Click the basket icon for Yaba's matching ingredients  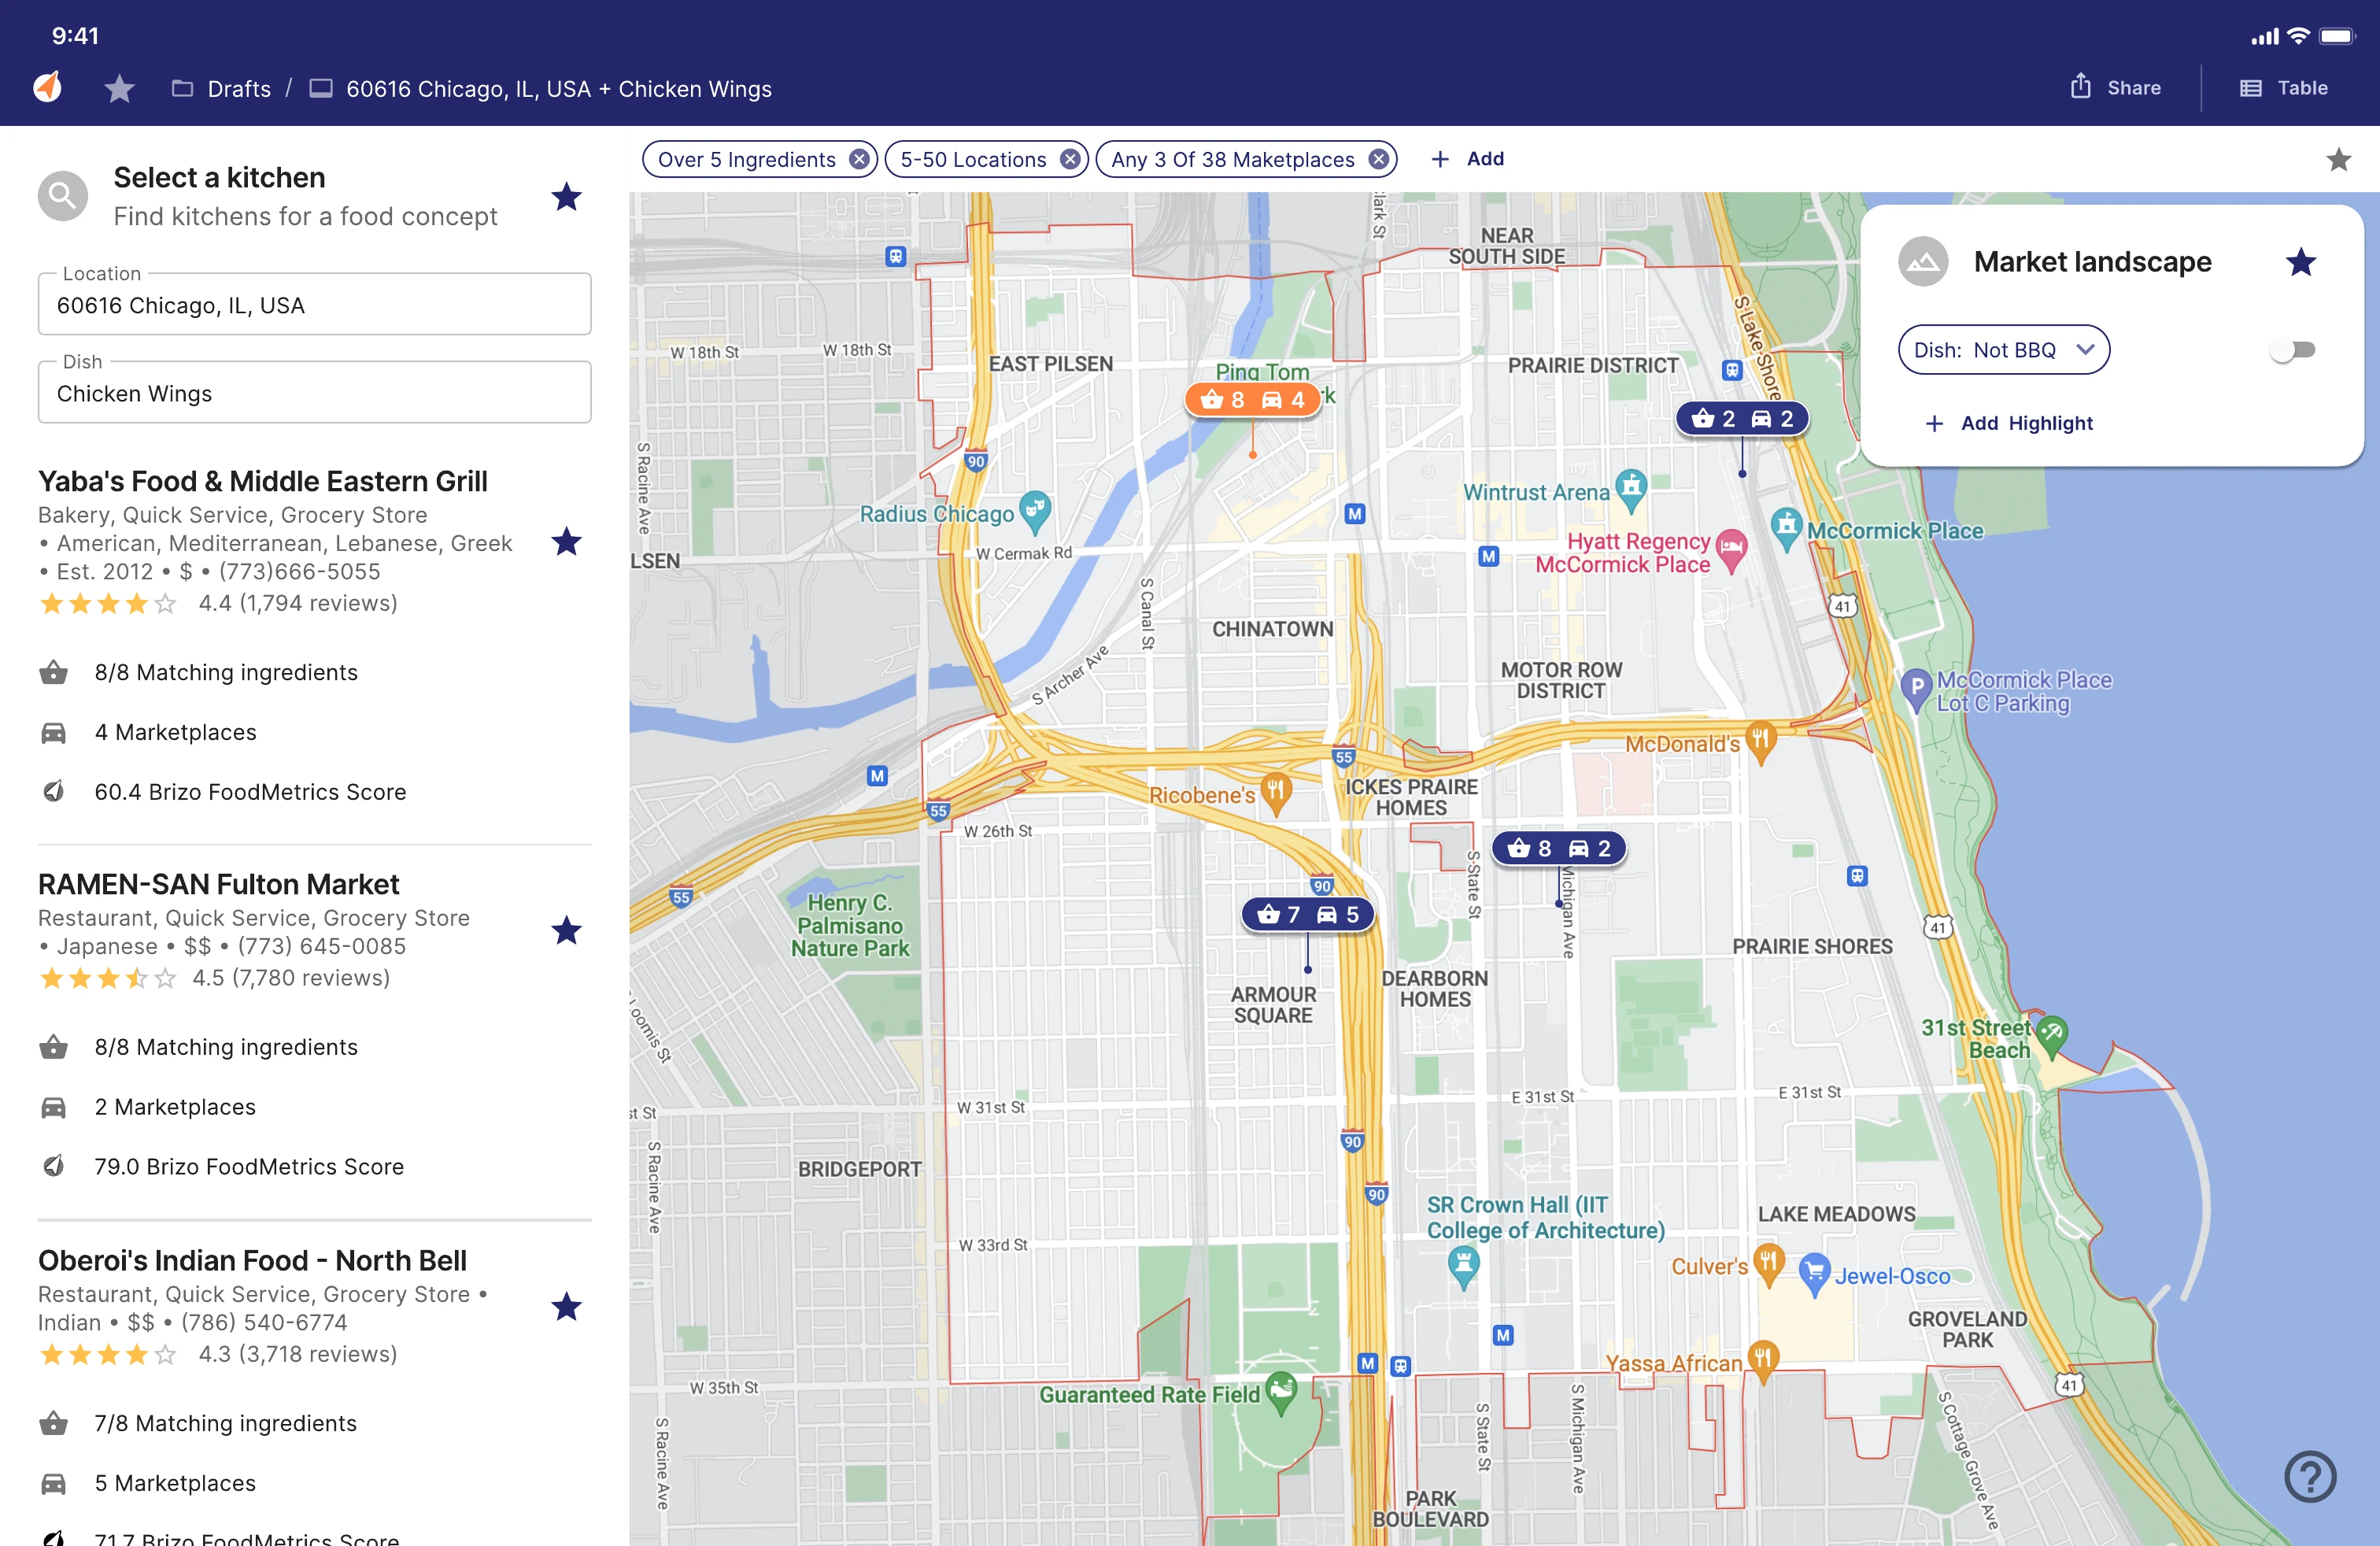pyautogui.click(x=54, y=672)
